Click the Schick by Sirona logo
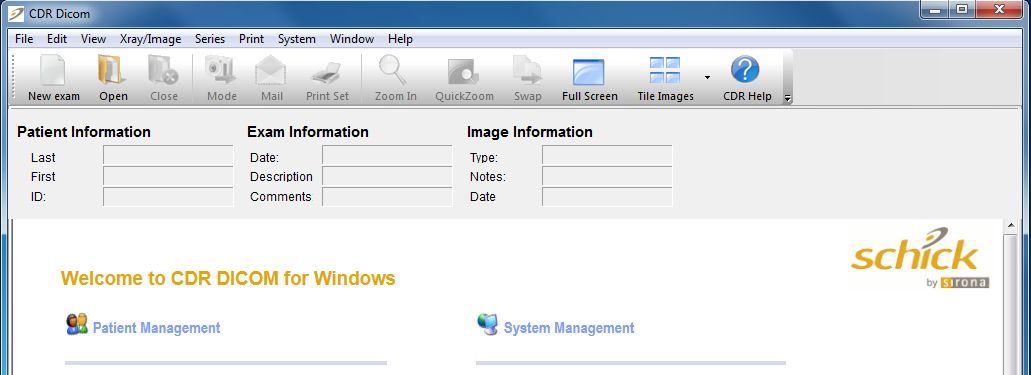 point(920,257)
